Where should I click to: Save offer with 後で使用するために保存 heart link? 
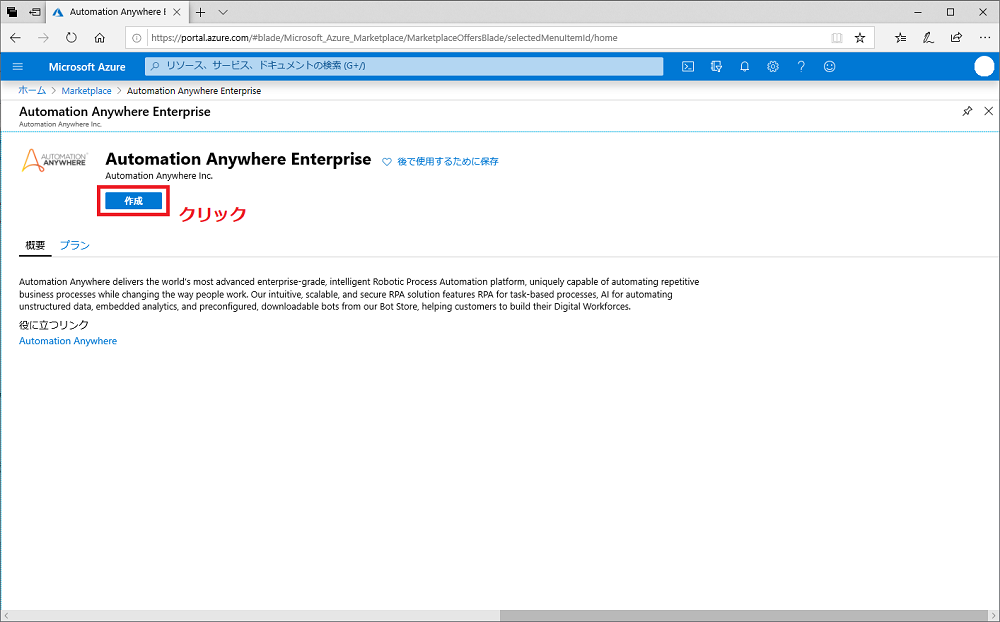click(440, 161)
